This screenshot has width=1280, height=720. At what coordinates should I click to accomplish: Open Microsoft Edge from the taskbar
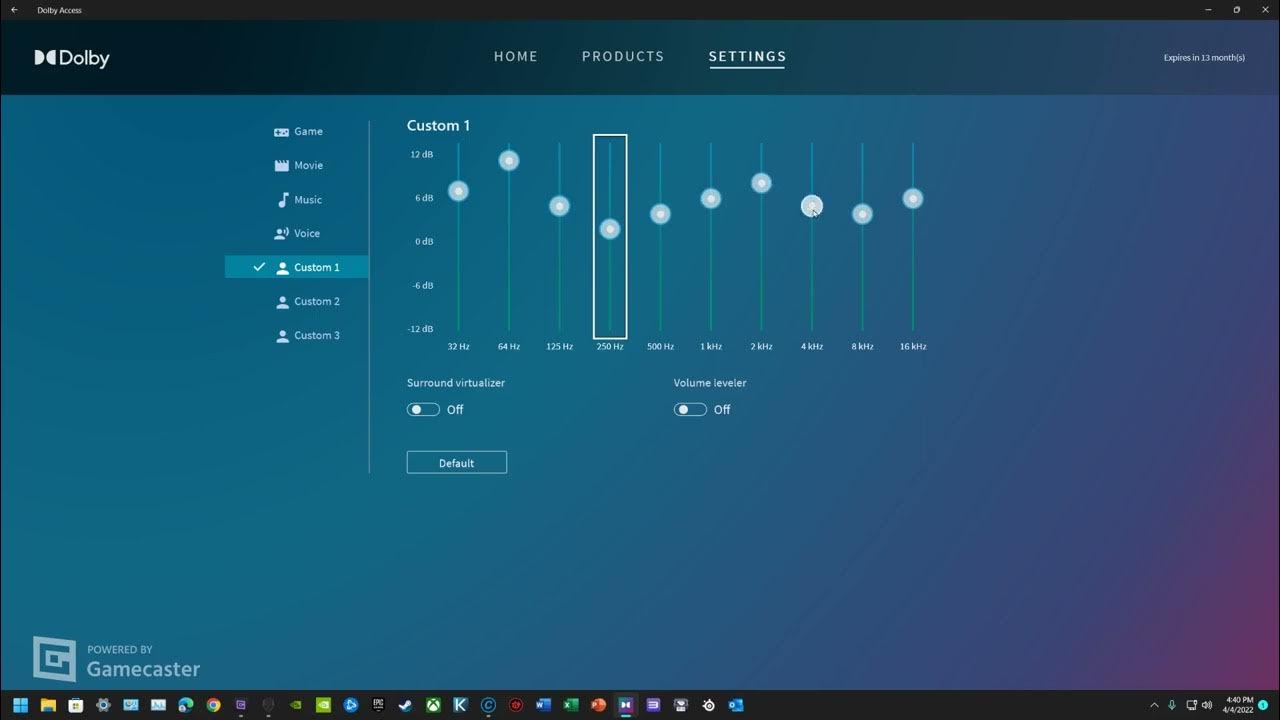(186, 705)
